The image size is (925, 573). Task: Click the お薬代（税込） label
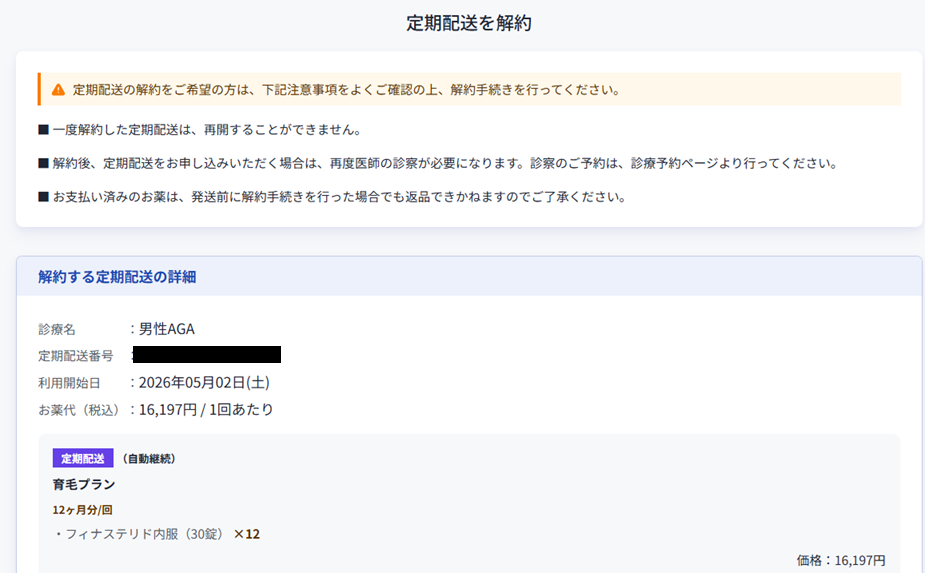click(79, 410)
